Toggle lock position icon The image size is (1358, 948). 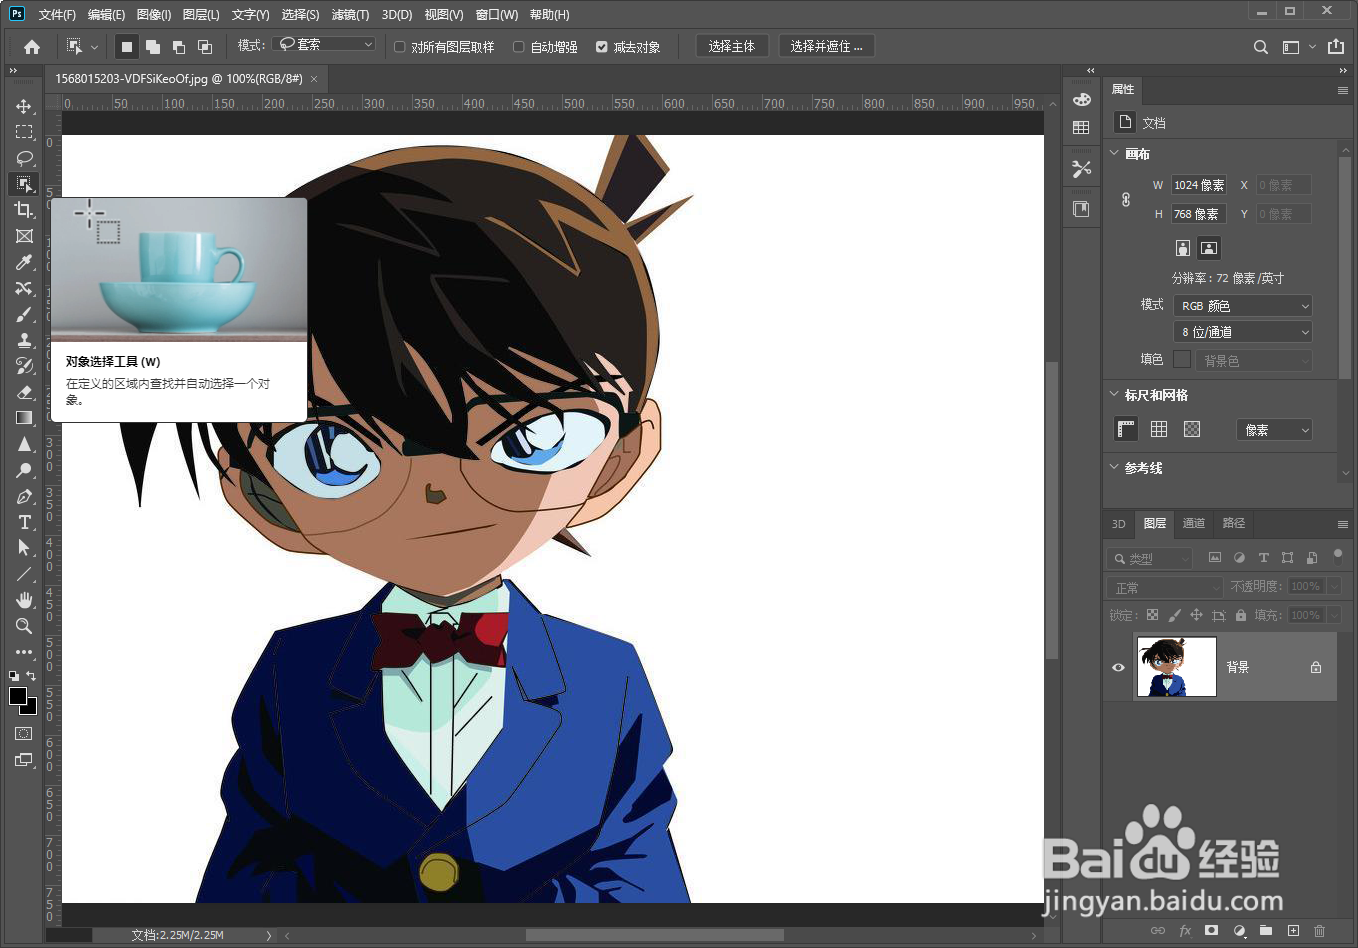[x=1196, y=615]
